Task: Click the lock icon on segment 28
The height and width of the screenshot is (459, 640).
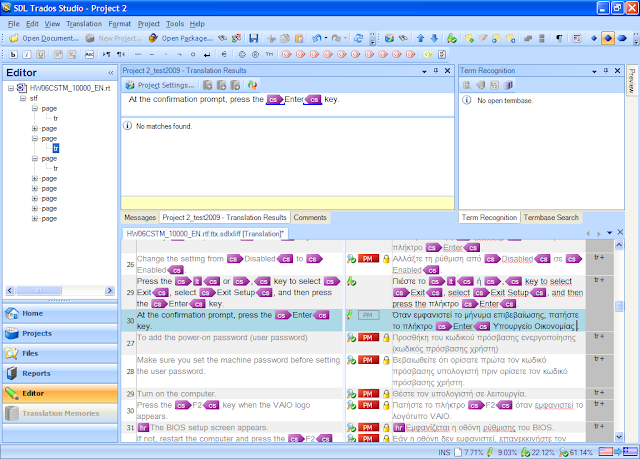Action: click(386, 360)
